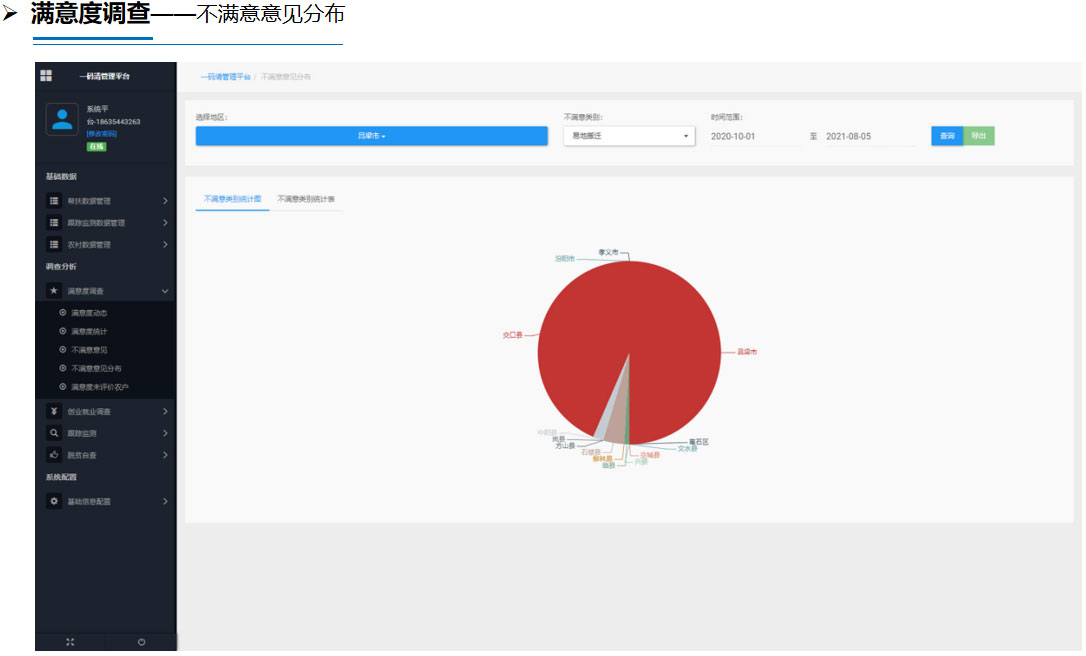The width and height of the screenshot is (1086, 656).
Task: Select the radio bullet beside 不满意意见分布
Action: point(62,368)
